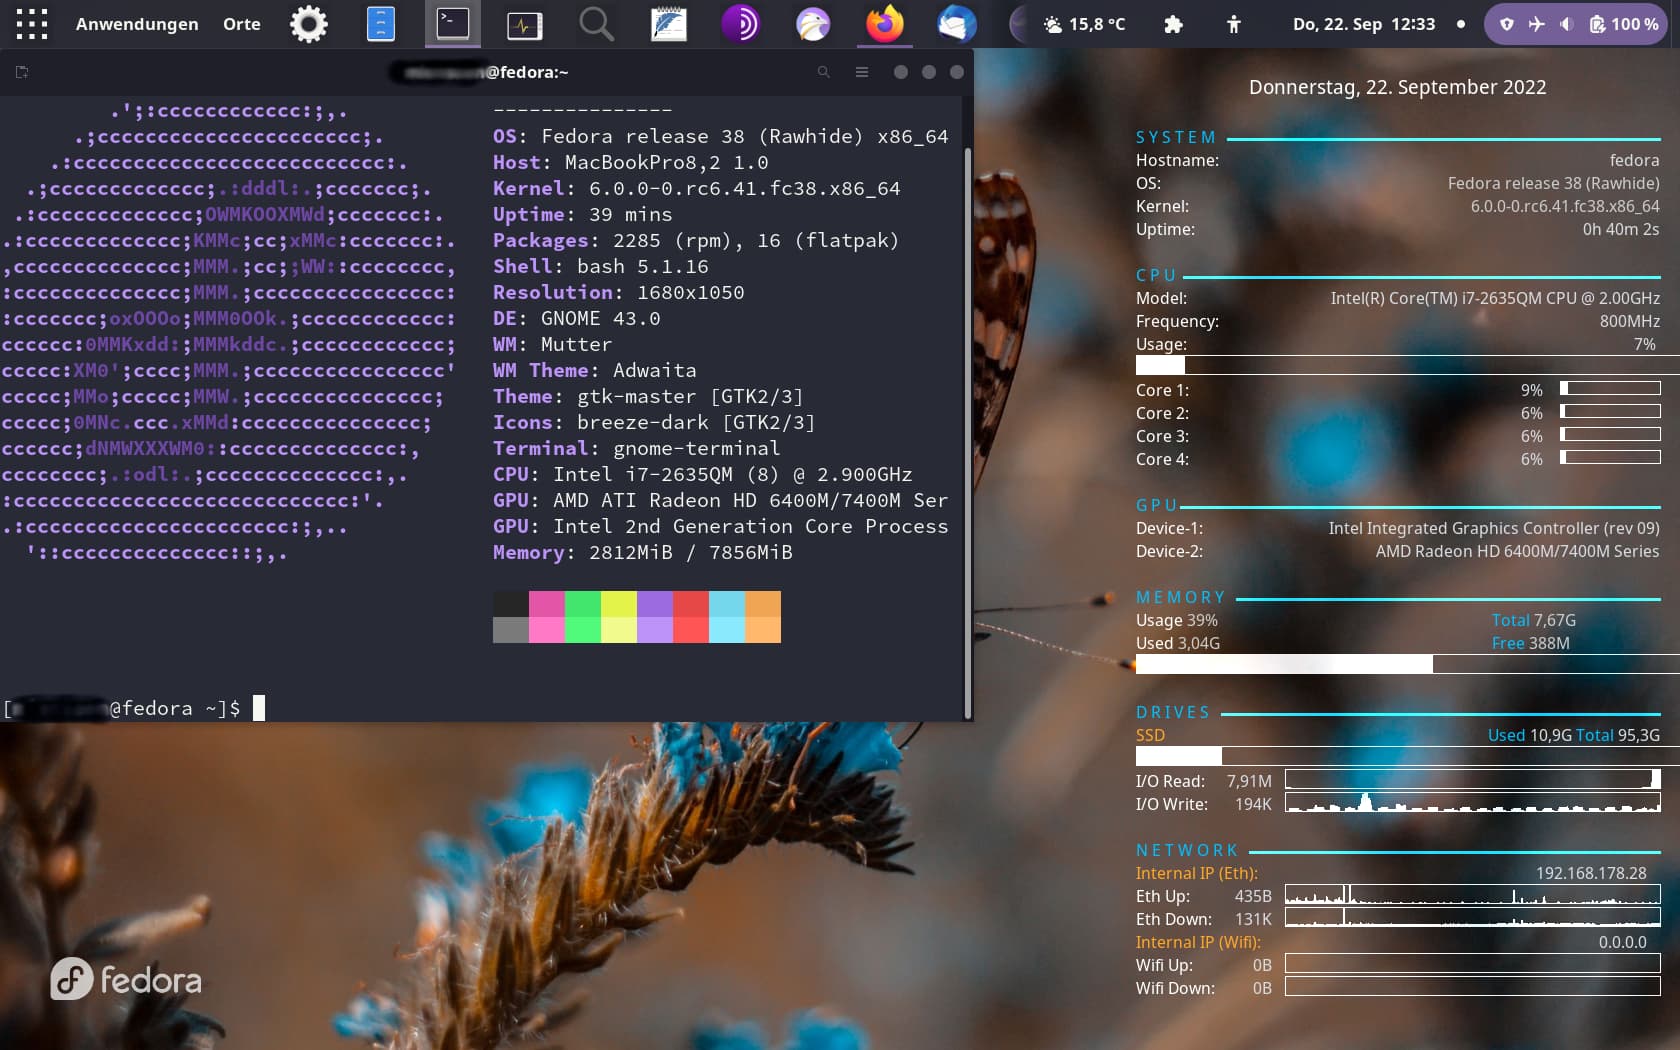Click the volume speaker icon
Image resolution: width=1680 pixels, height=1050 pixels.
[1566, 24]
